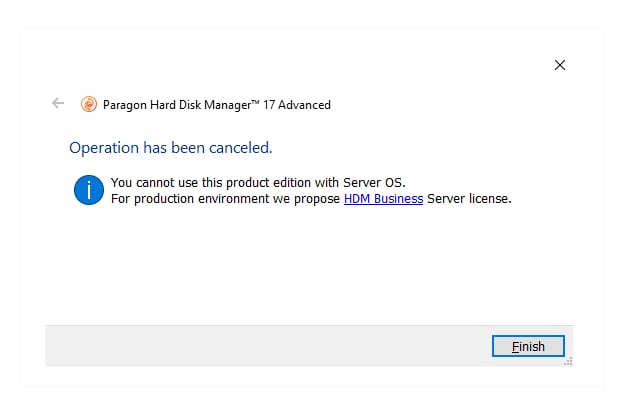Click the Finish button
The height and width of the screenshot is (409, 630).
(x=528, y=346)
